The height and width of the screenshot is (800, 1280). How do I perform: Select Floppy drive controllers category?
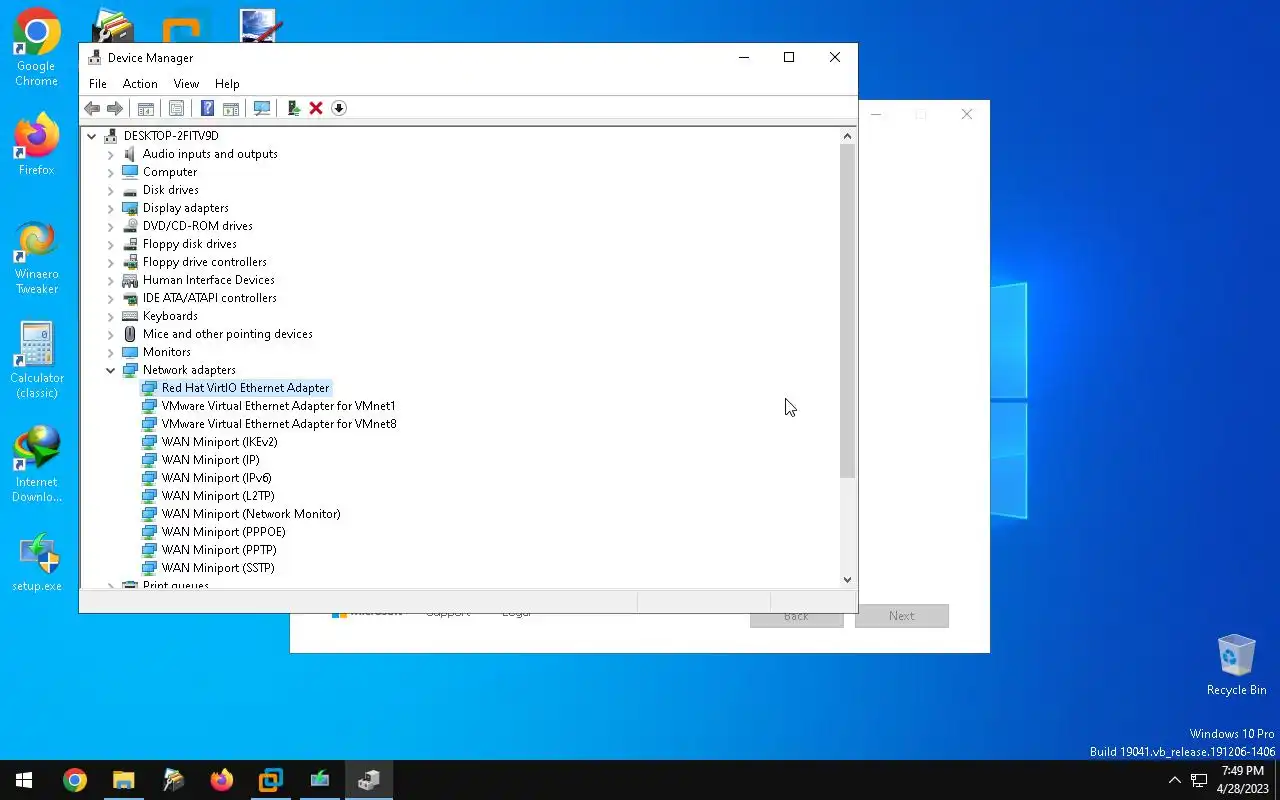[204, 262]
